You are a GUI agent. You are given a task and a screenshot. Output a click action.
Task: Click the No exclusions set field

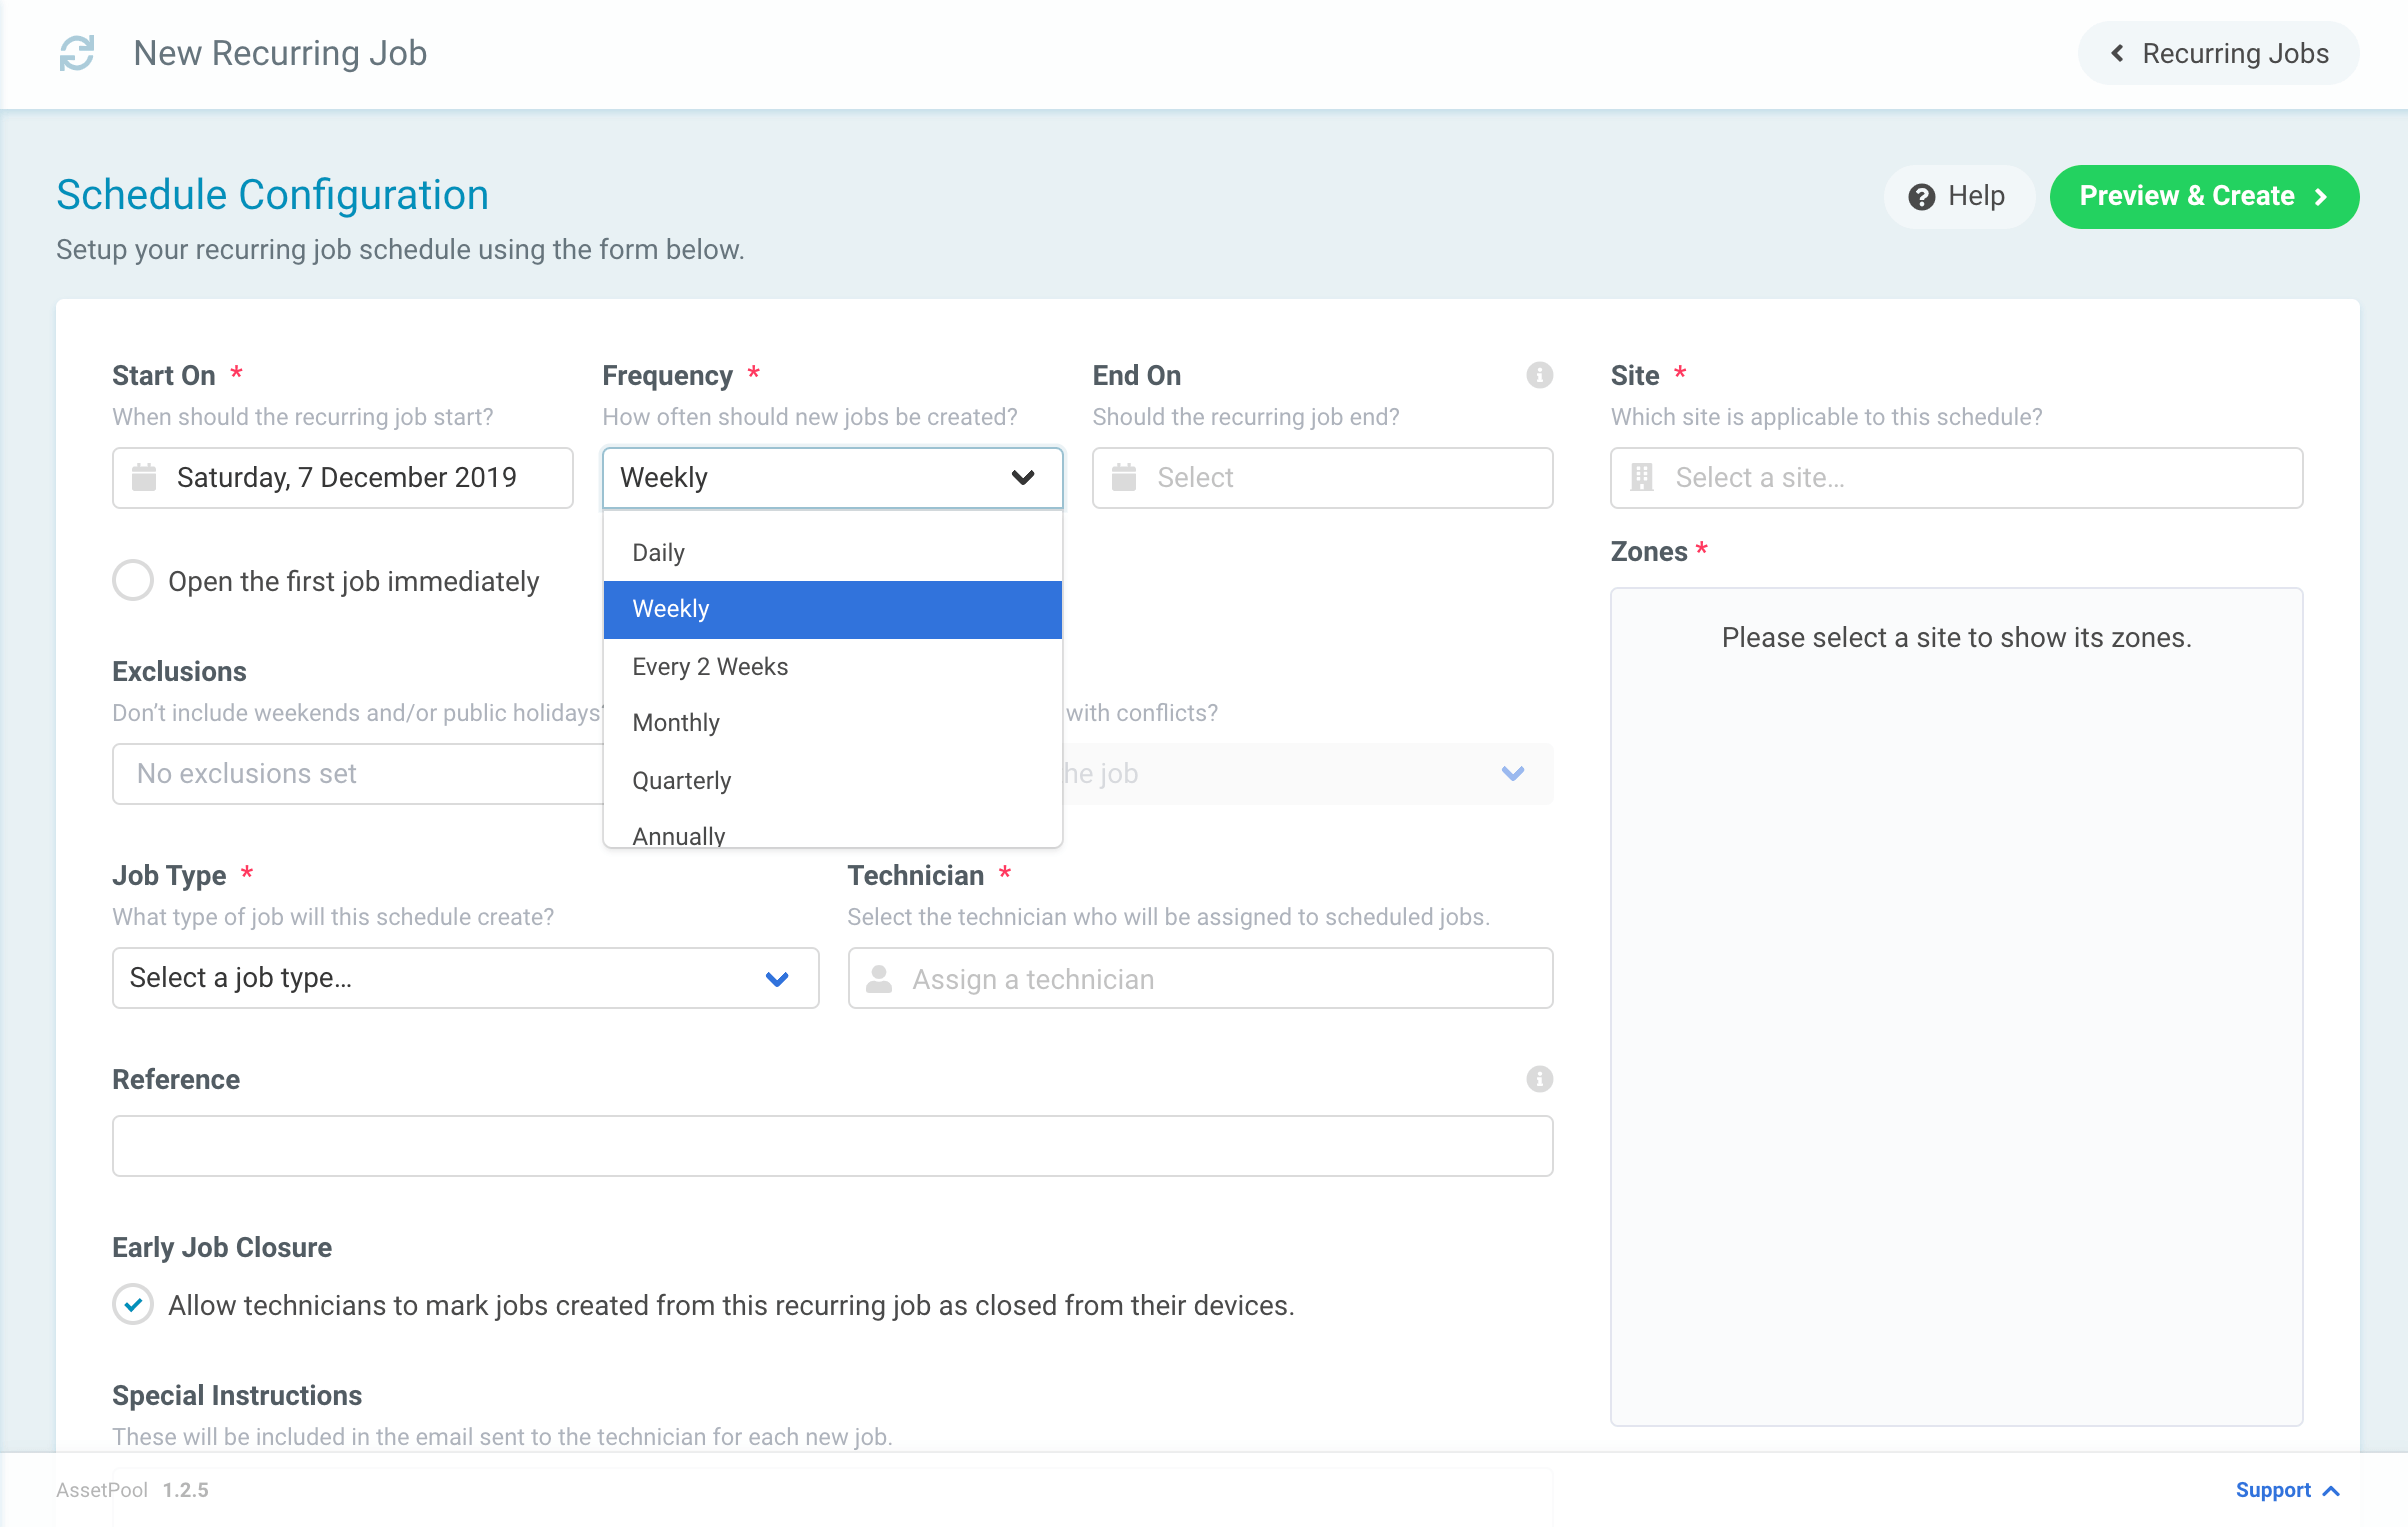(x=358, y=773)
